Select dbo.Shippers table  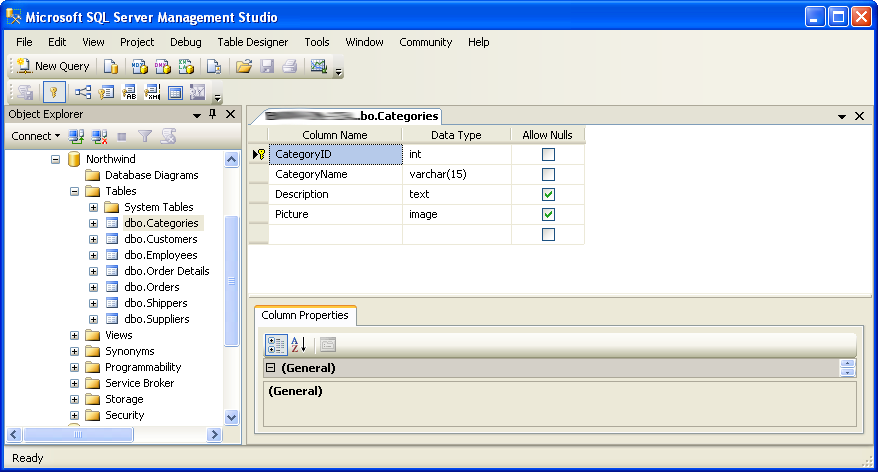pos(156,303)
